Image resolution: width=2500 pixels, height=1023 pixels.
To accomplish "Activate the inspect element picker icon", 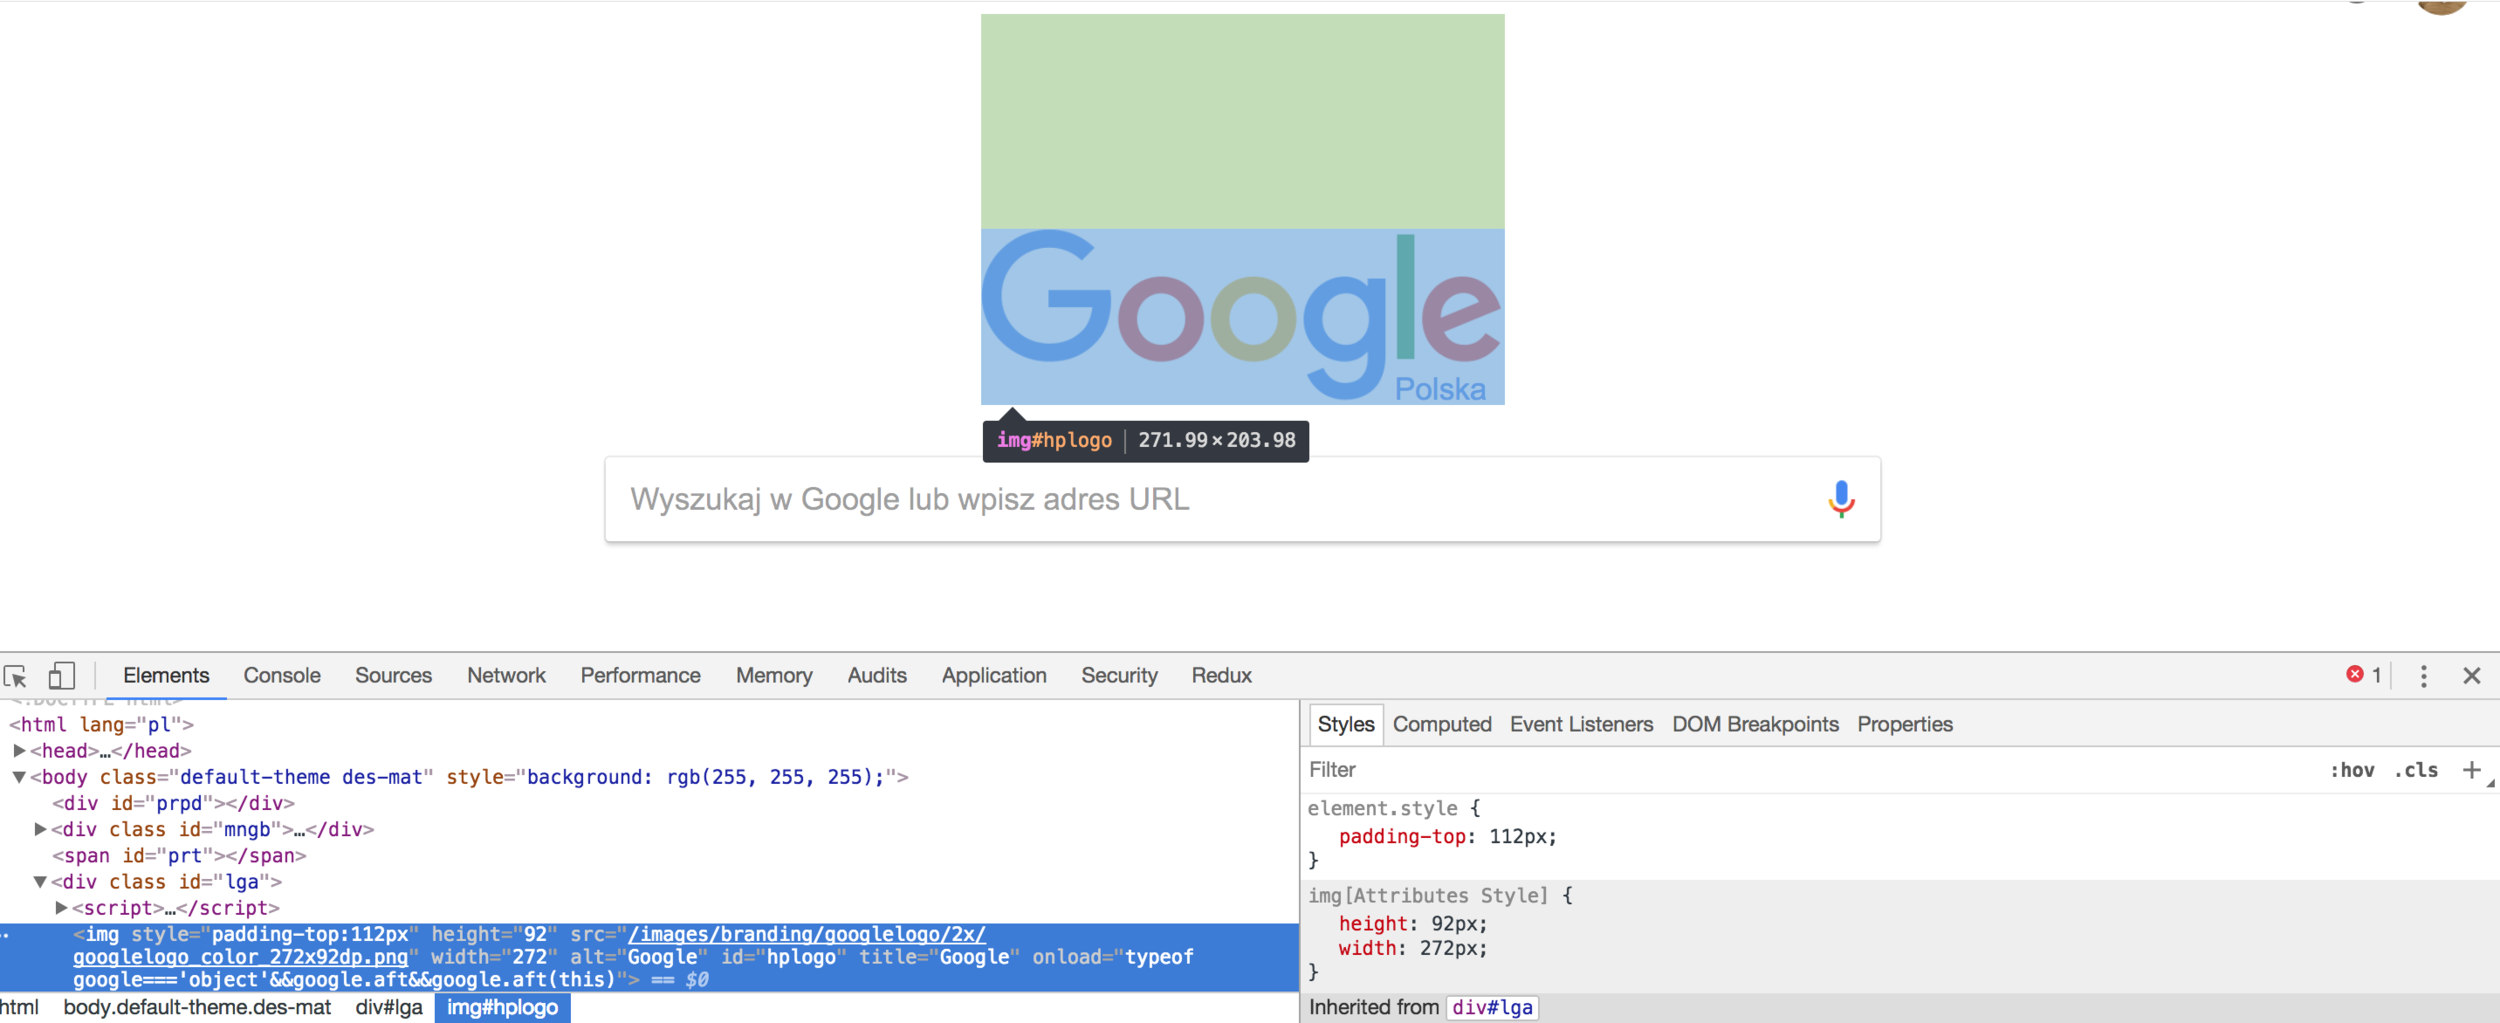I will (15, 676).
